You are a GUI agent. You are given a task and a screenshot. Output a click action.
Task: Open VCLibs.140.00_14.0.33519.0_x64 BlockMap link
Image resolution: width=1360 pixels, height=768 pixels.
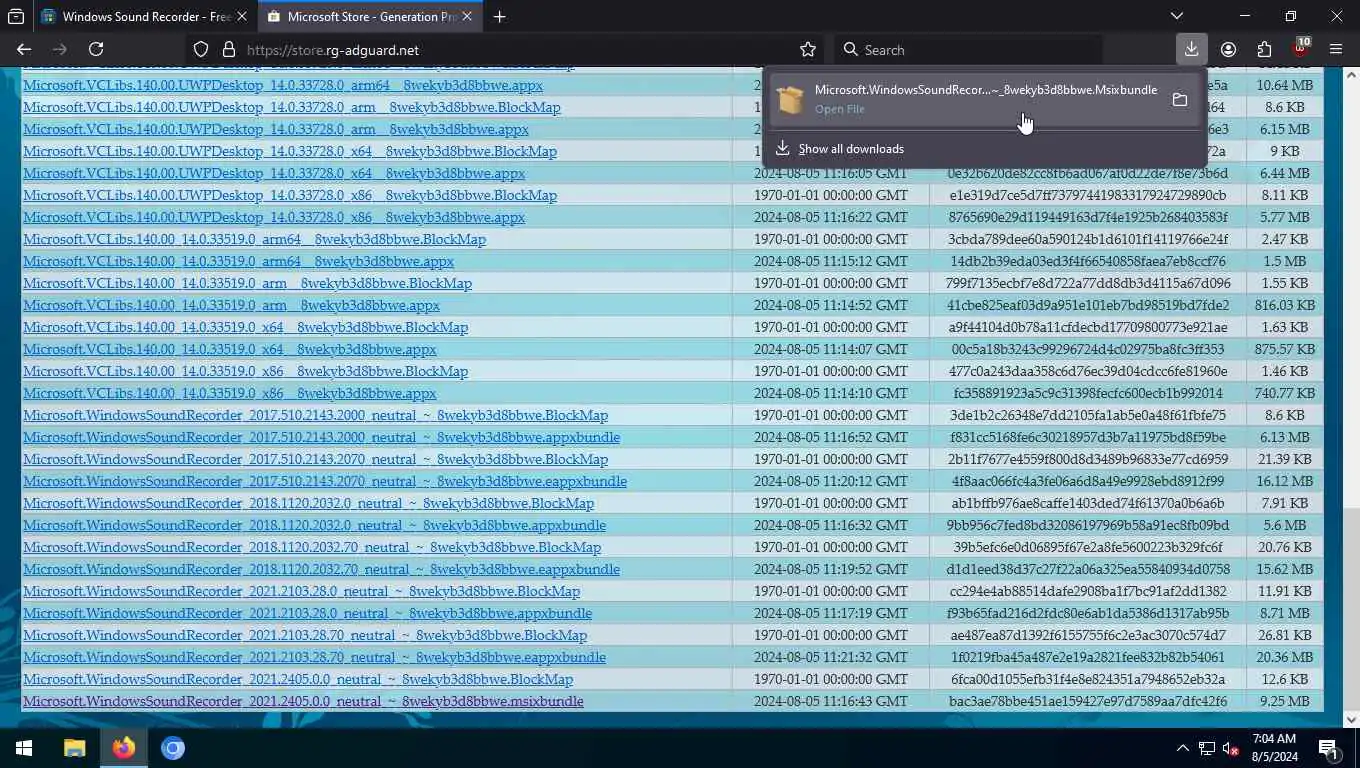point(245,327)
